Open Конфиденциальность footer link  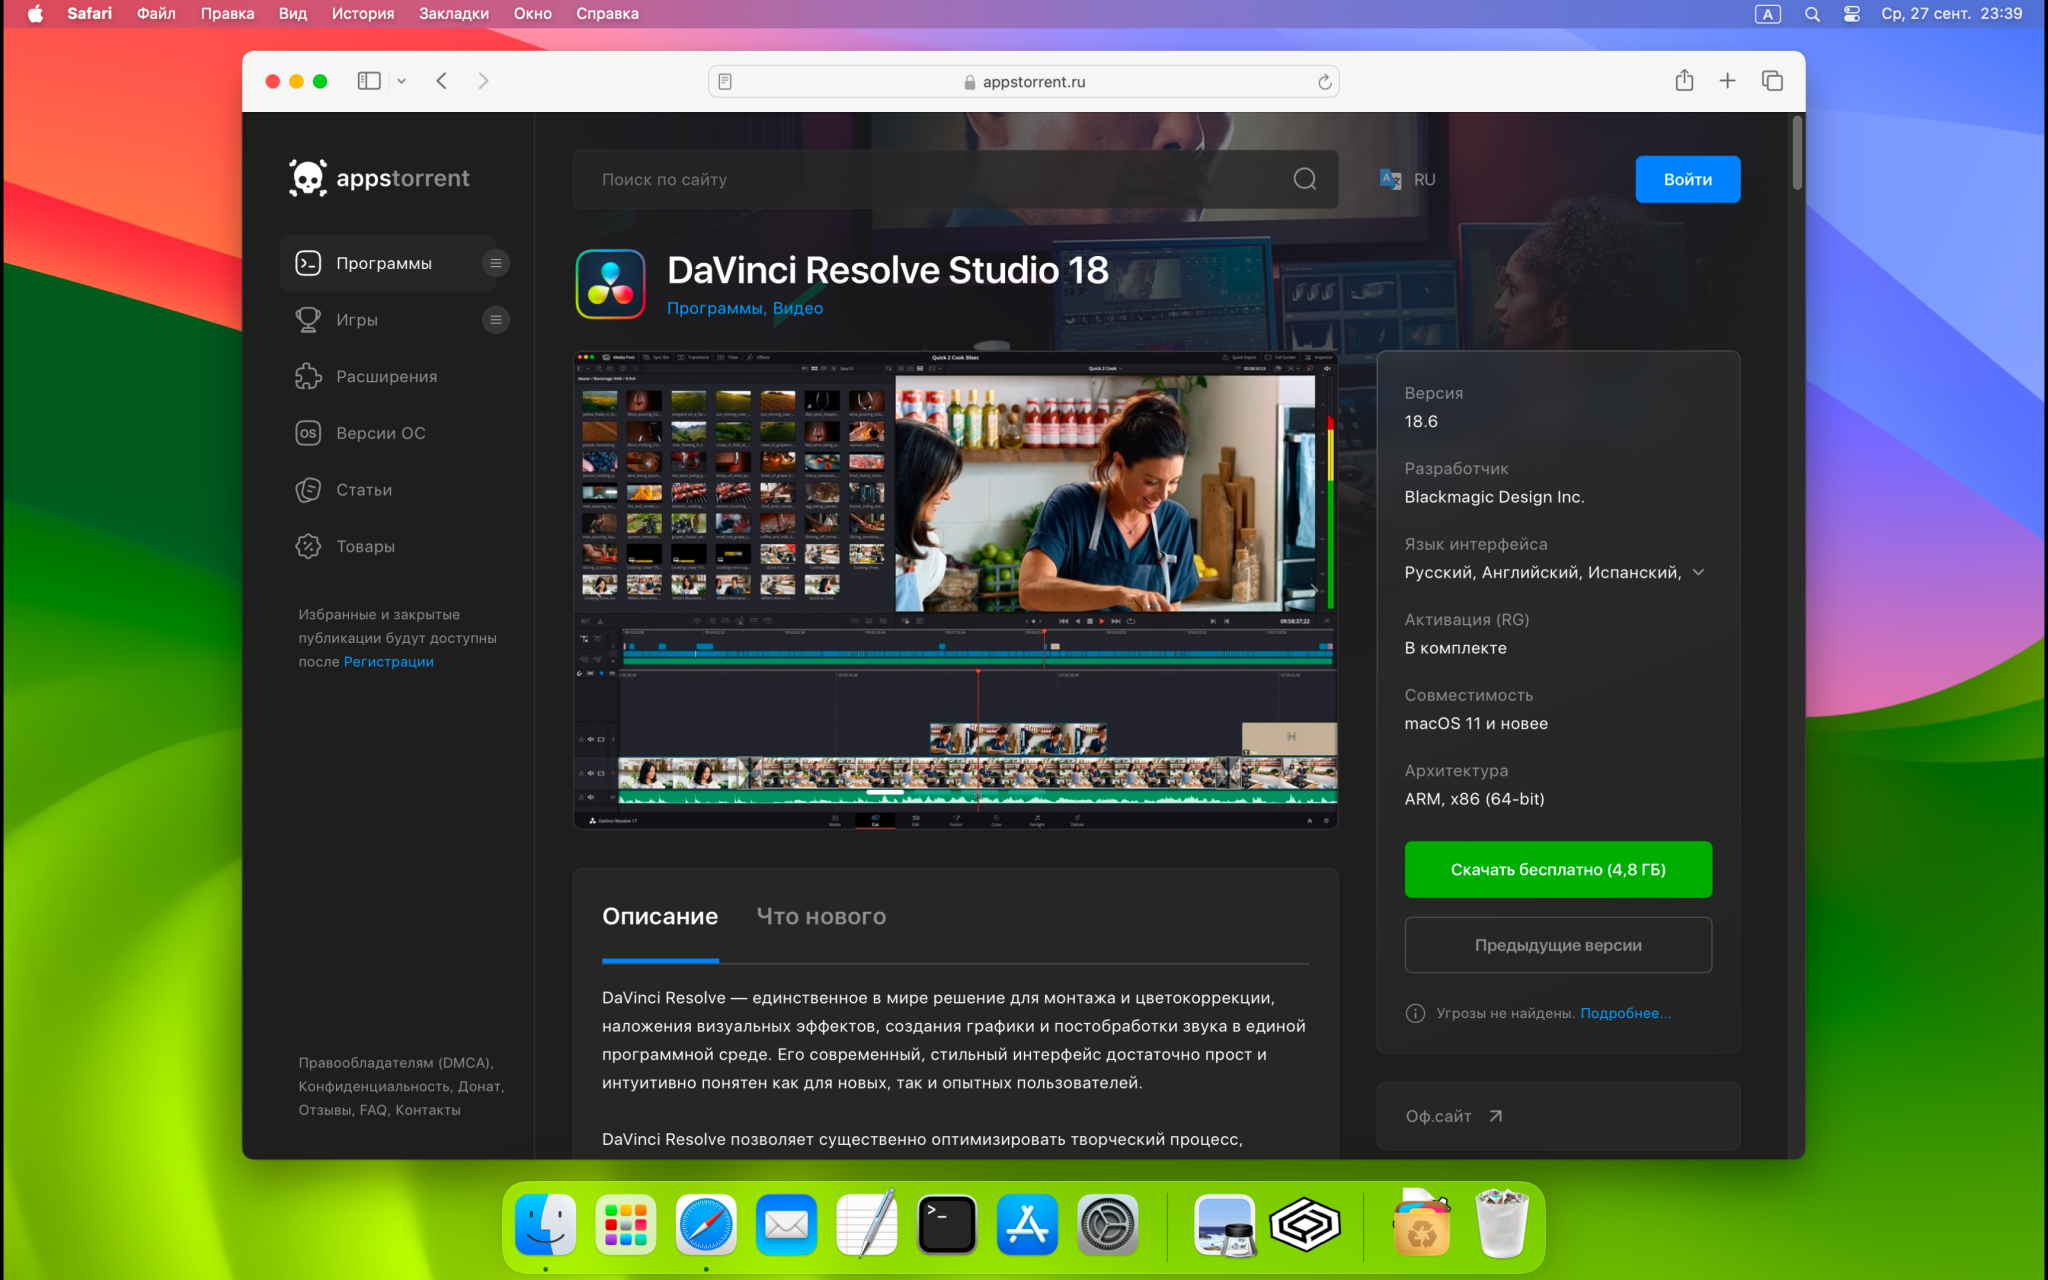tap(374, 1086)
